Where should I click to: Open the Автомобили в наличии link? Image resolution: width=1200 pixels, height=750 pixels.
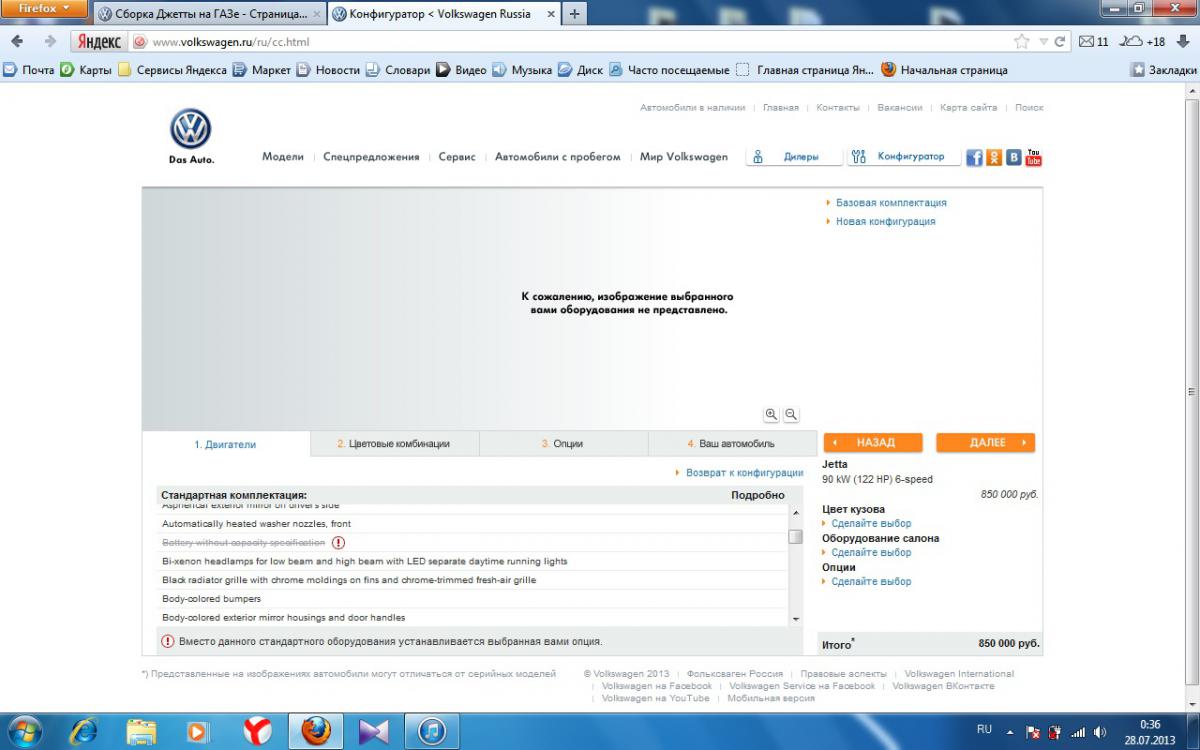tap(693, 108)
